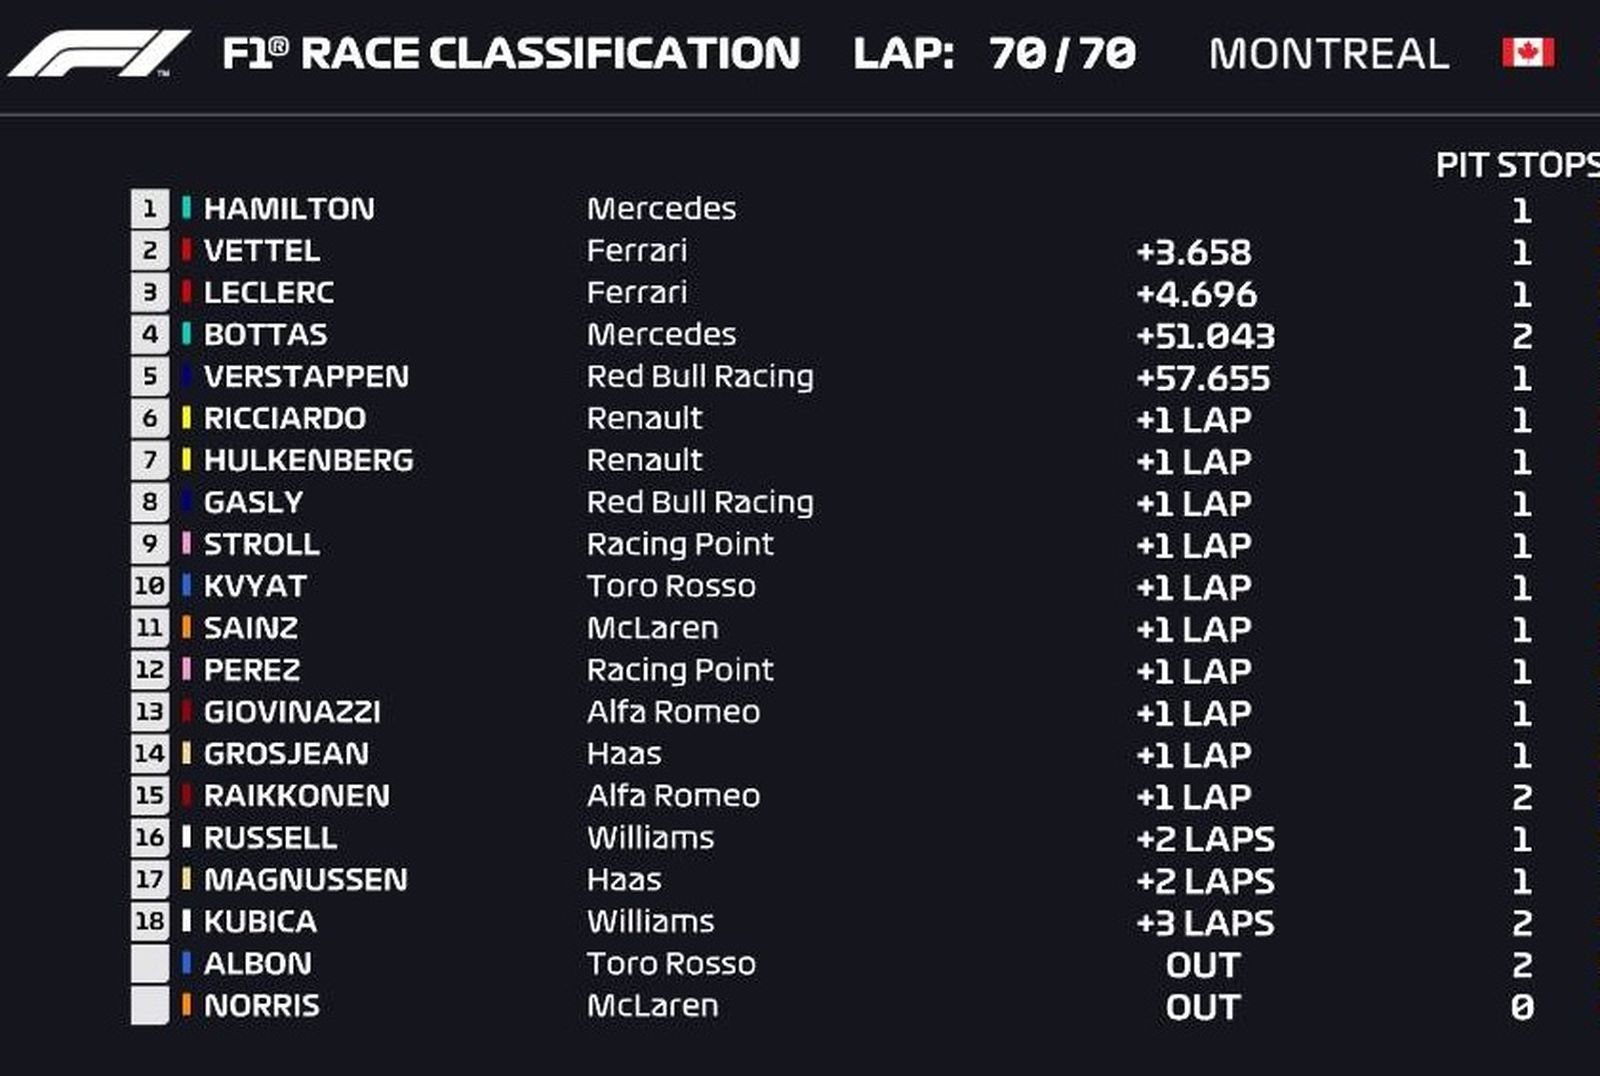The image size is (1600, 1076).
Task: Click Hamilton's teal team color bar
Action: coord(186,208)
